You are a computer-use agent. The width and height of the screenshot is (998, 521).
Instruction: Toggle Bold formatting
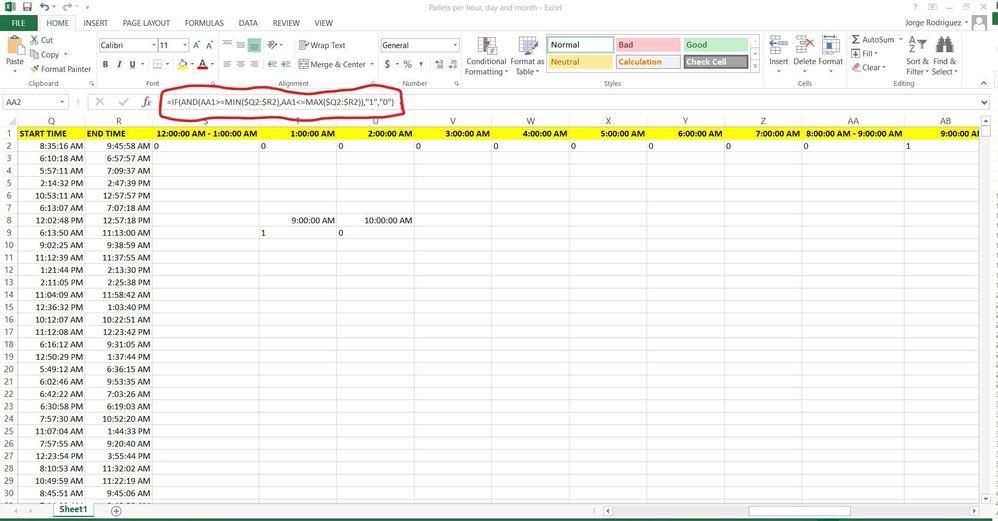pos(105,64)
